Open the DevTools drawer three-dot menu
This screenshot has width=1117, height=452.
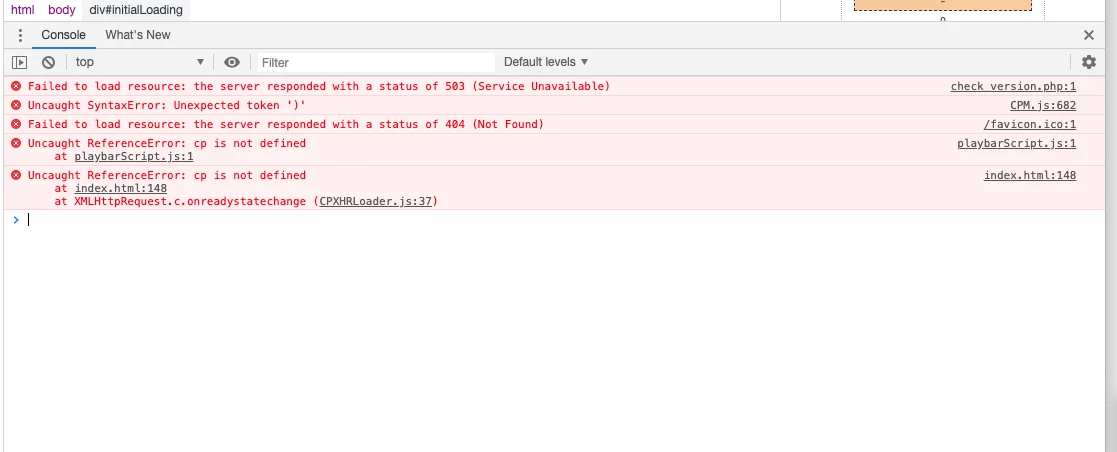pyautogui.click(x=20, y=35)
